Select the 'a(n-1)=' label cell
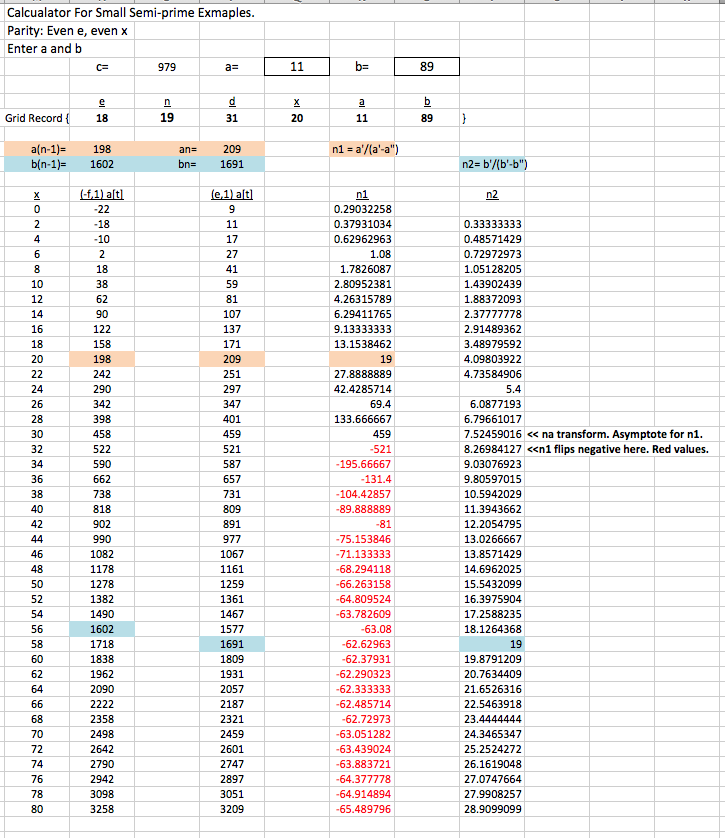725x838 pixels. [37, 149]
